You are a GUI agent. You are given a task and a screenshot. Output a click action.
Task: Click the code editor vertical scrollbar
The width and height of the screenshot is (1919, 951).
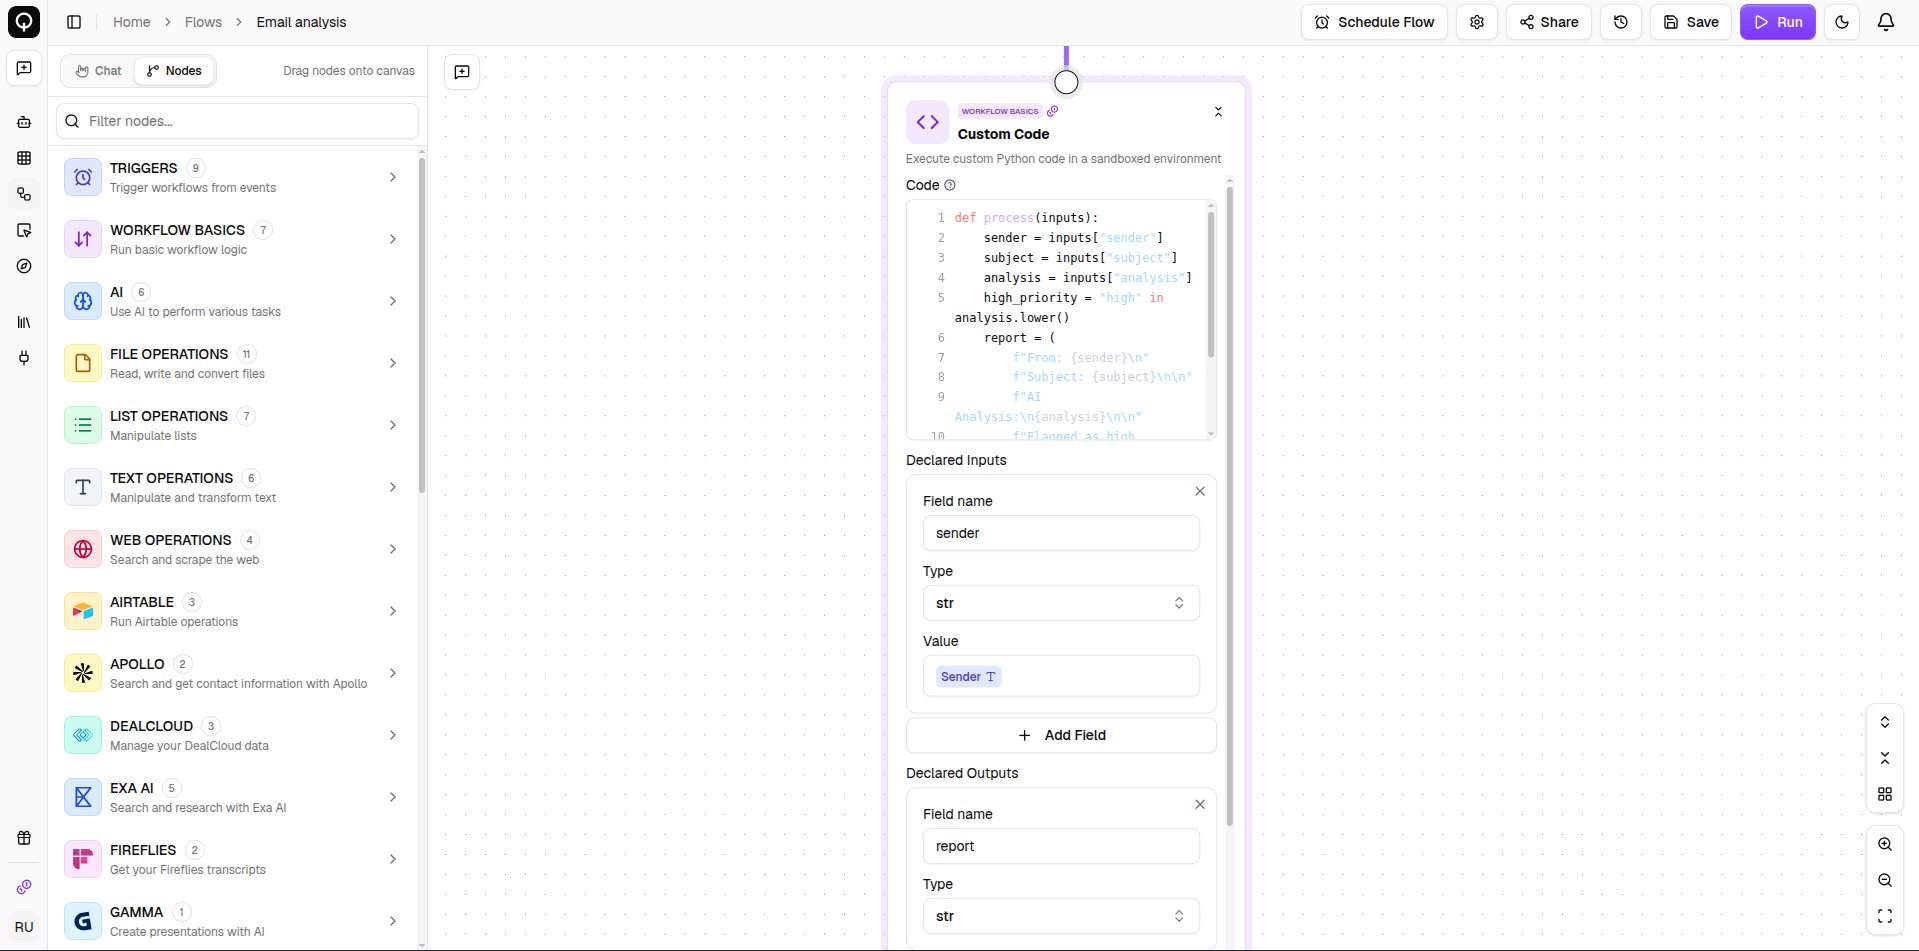click(1211, 285)
